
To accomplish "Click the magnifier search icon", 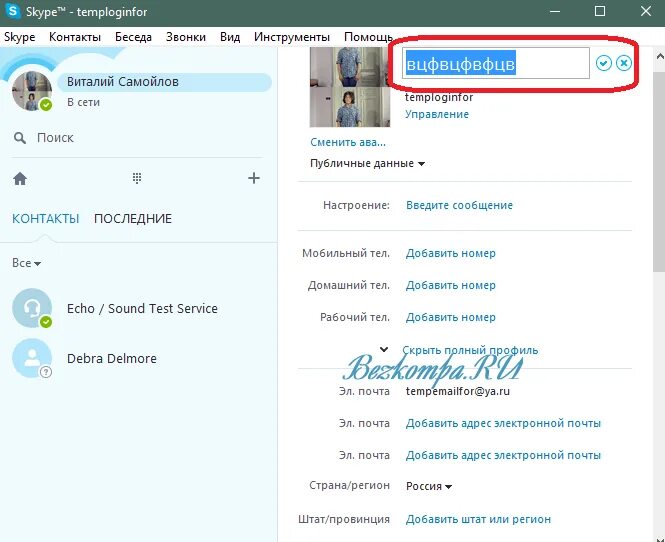I will click(x=20, y=138).
